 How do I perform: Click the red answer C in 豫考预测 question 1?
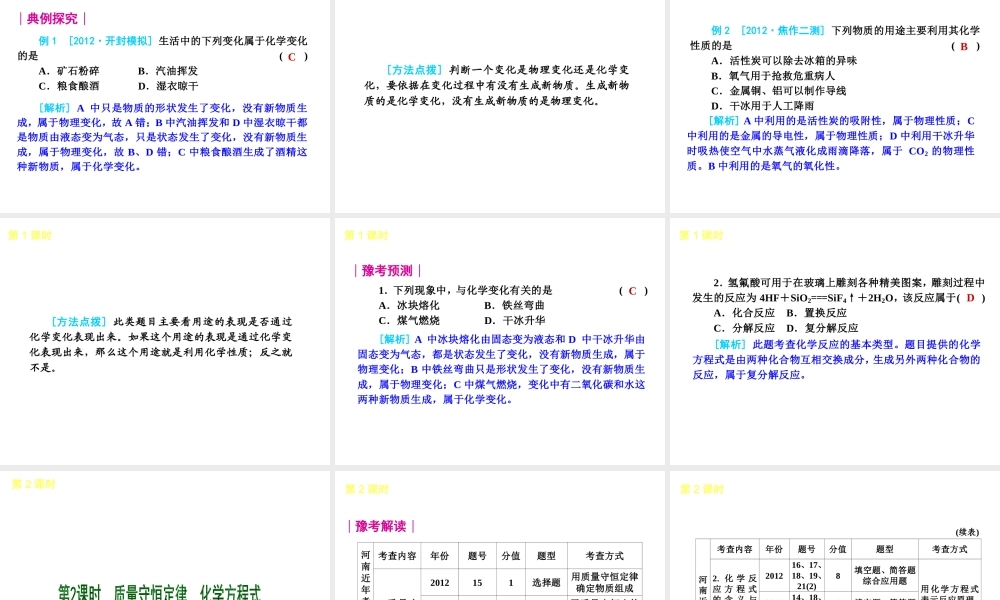pos(632,291)
